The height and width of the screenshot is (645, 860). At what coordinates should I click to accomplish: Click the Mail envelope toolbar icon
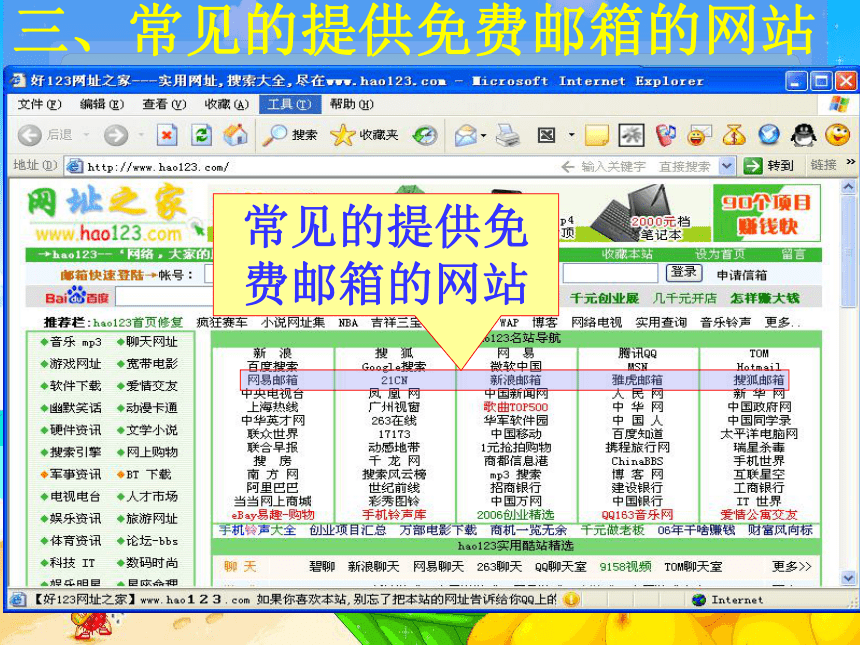click(x=465, y=135)
